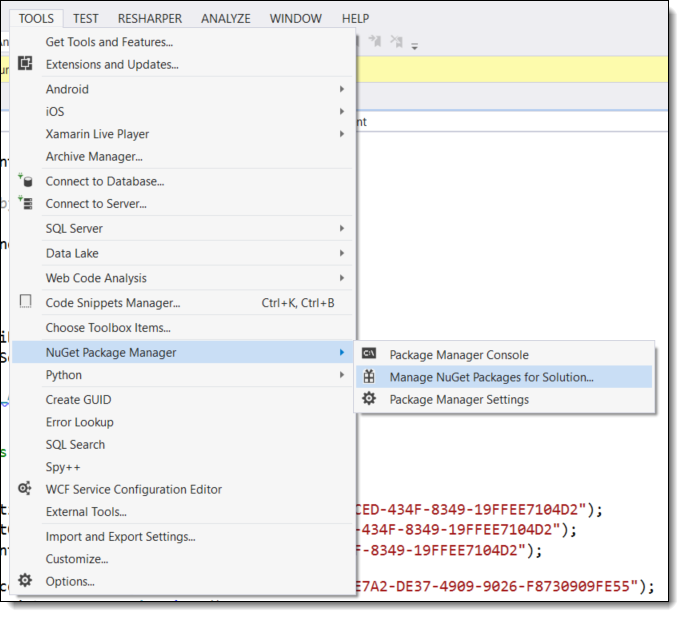Choose Extensions and Updates entry
Screen dimensions: 684x617
182,65
